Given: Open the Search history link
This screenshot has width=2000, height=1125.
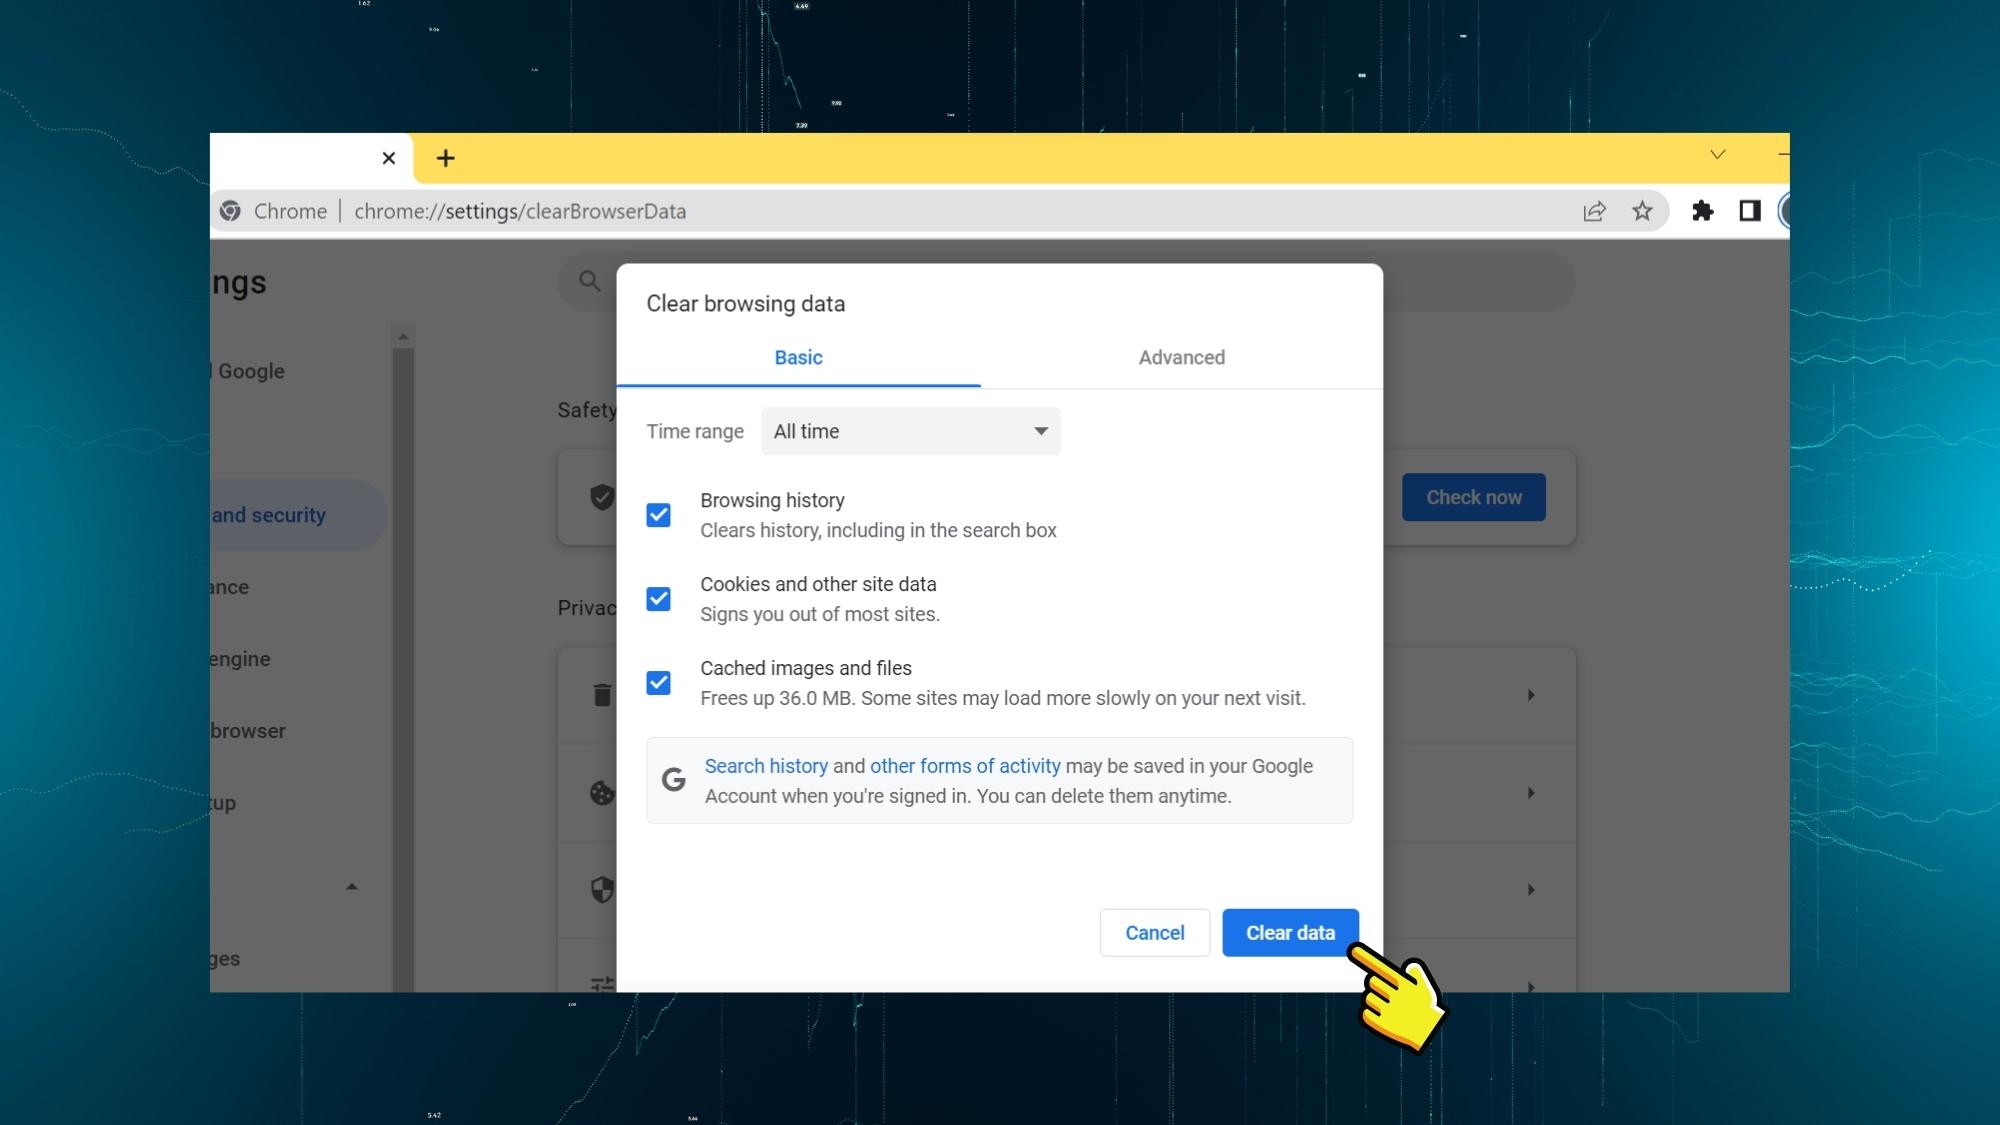Looking at the screenshot, I should (766, 766).
